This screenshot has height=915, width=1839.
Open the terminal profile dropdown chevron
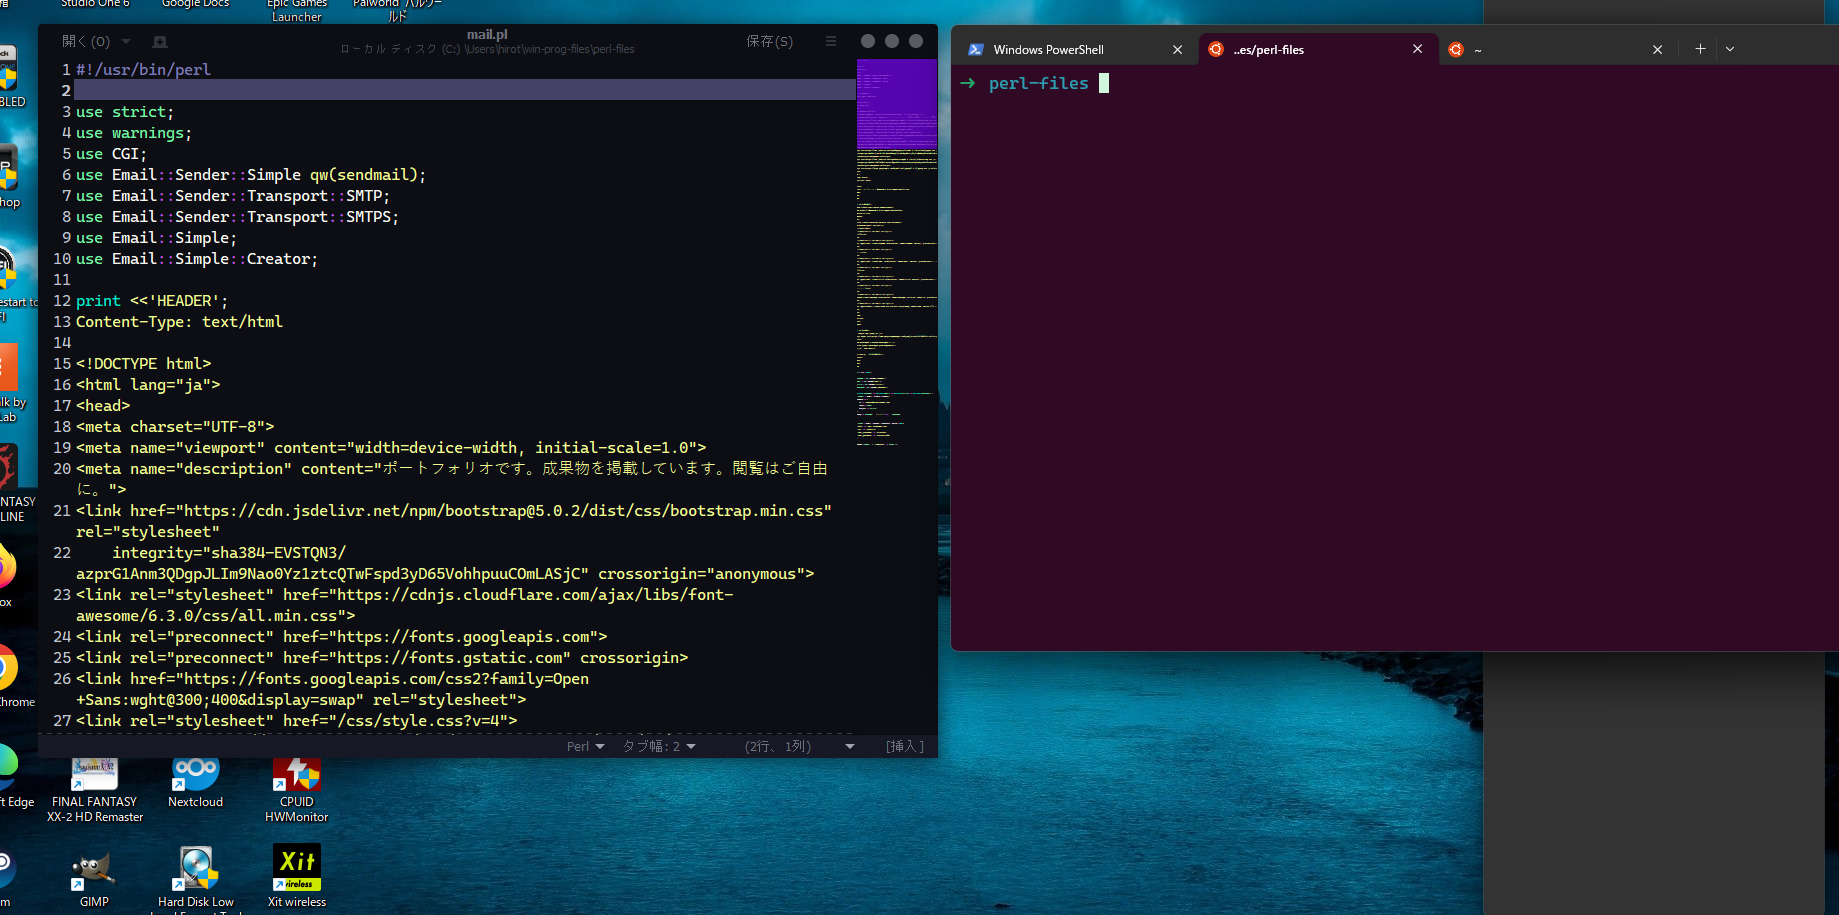1730,49
